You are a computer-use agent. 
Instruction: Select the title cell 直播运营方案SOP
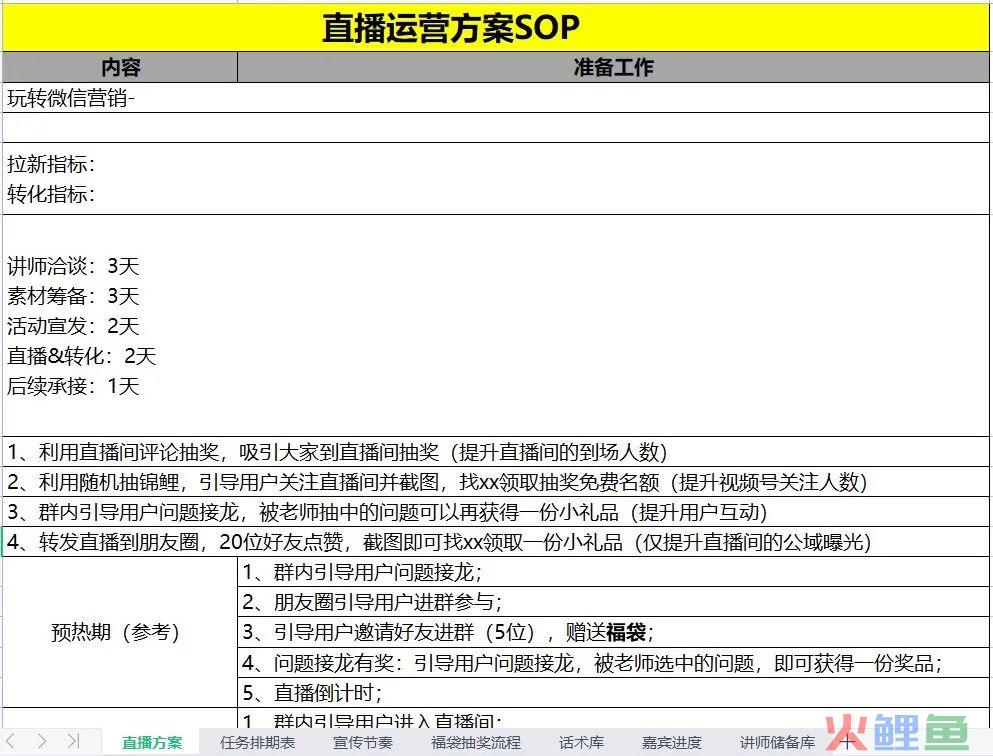tap(496, 28)
